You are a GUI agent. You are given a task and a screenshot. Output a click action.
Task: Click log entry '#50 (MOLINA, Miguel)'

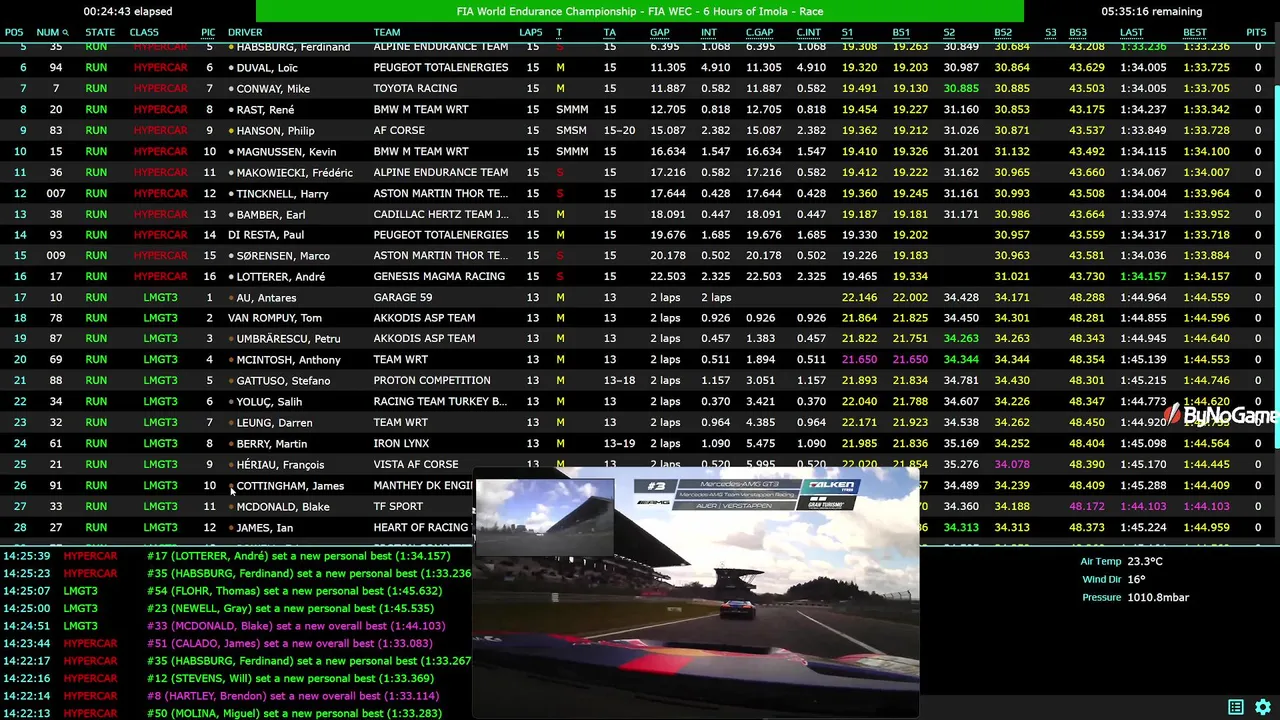(x=294, y=713)
